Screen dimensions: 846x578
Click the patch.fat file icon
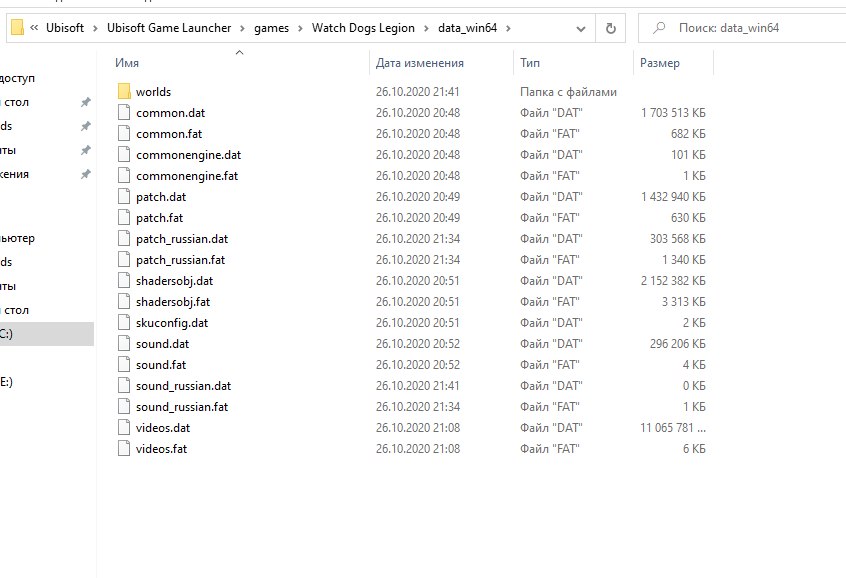pyautogui.click(x=124, y=217)
